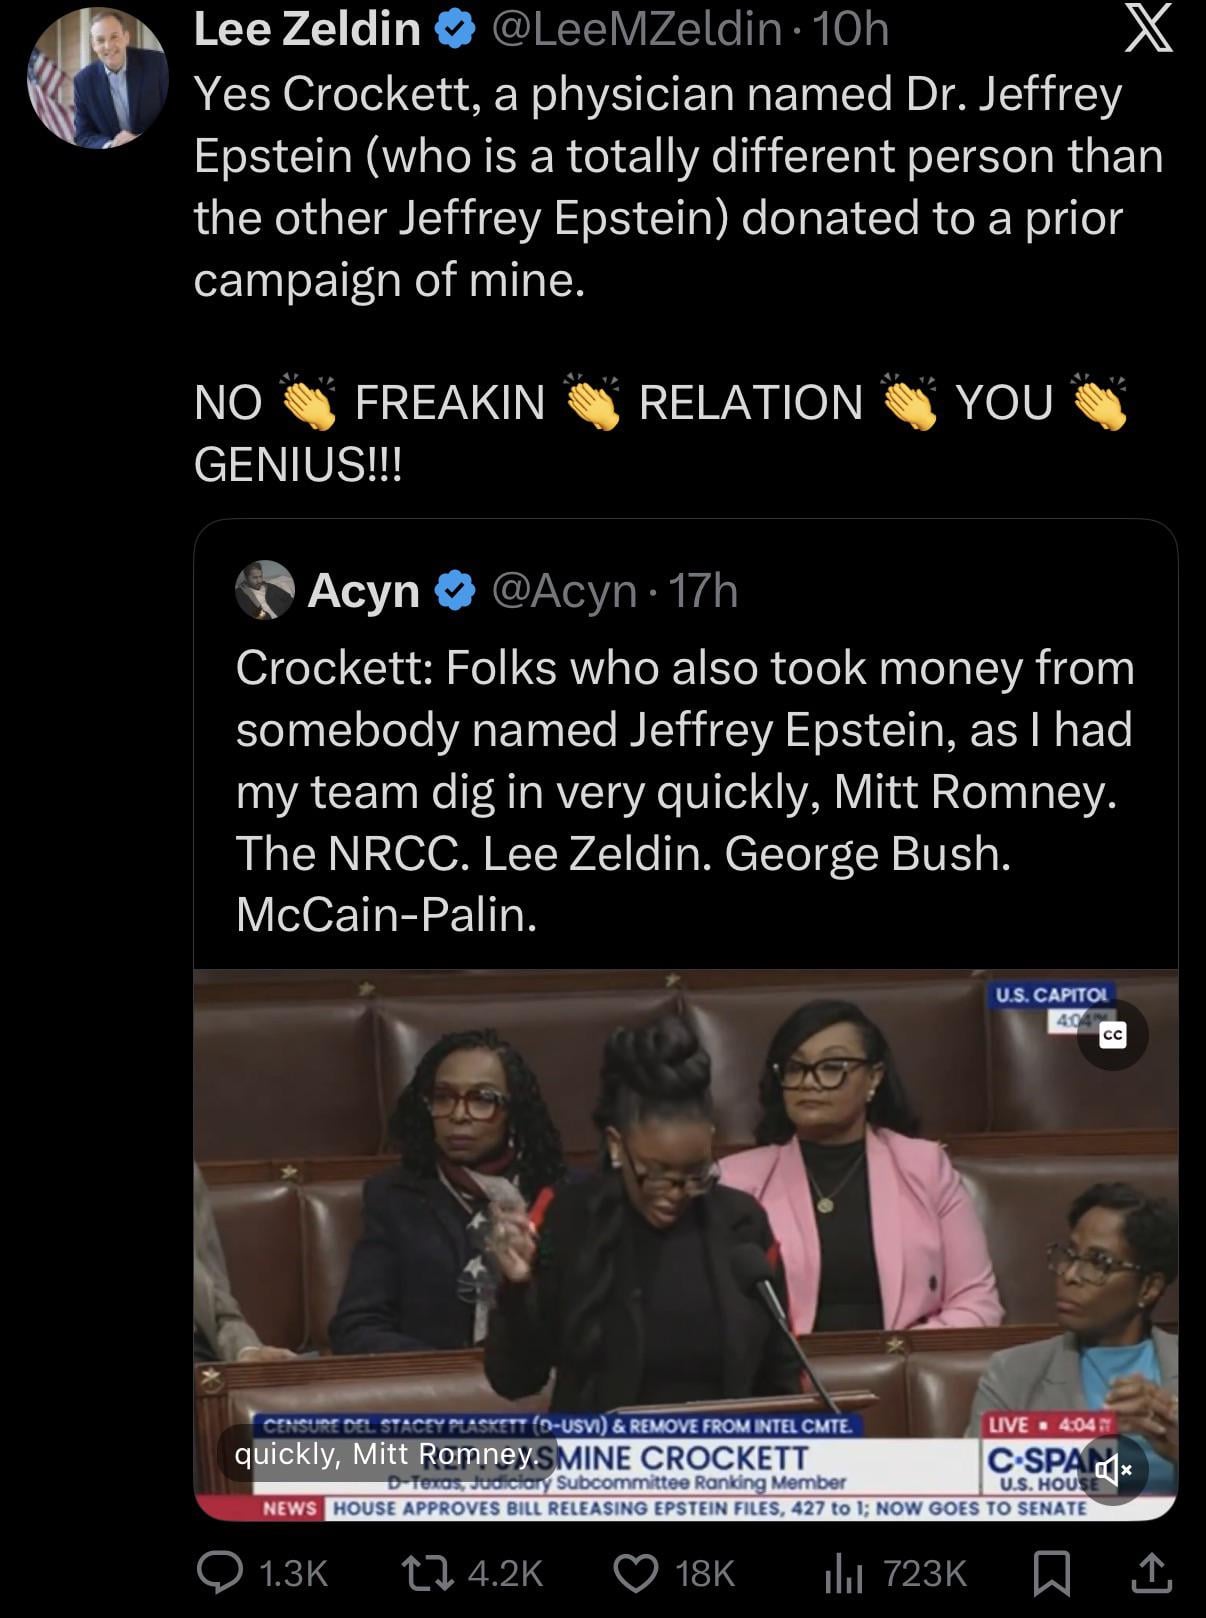Unmute the video using the speaker icon

(x=1112, y=1470)
